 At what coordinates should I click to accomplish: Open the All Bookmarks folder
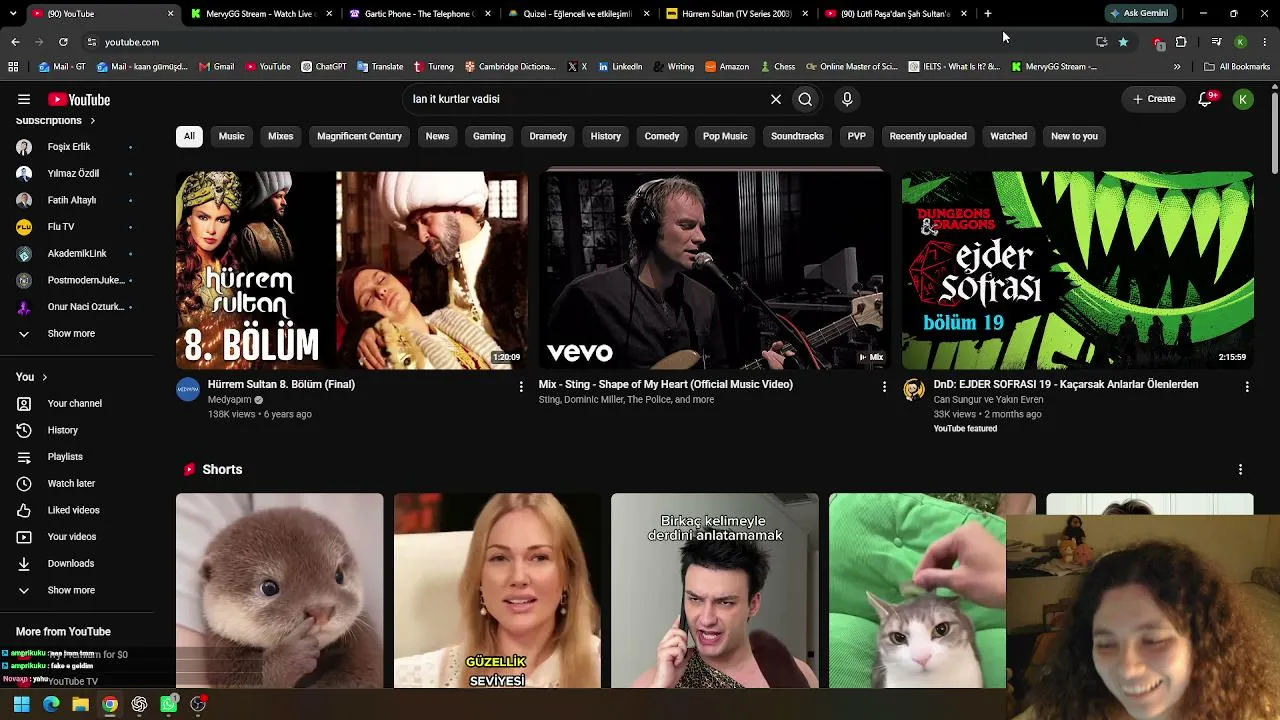[1237, 67]
